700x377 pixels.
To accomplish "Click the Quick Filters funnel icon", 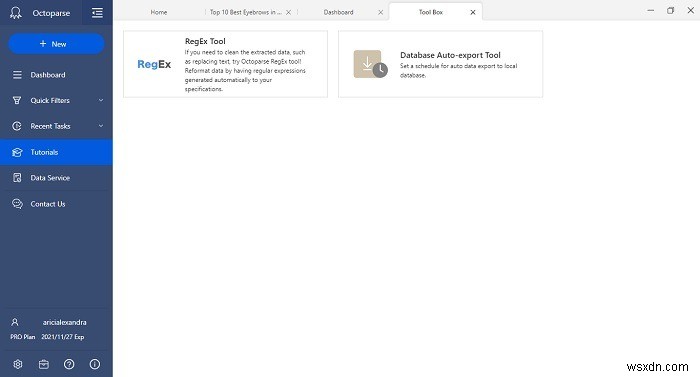I will tap(17, 101).
